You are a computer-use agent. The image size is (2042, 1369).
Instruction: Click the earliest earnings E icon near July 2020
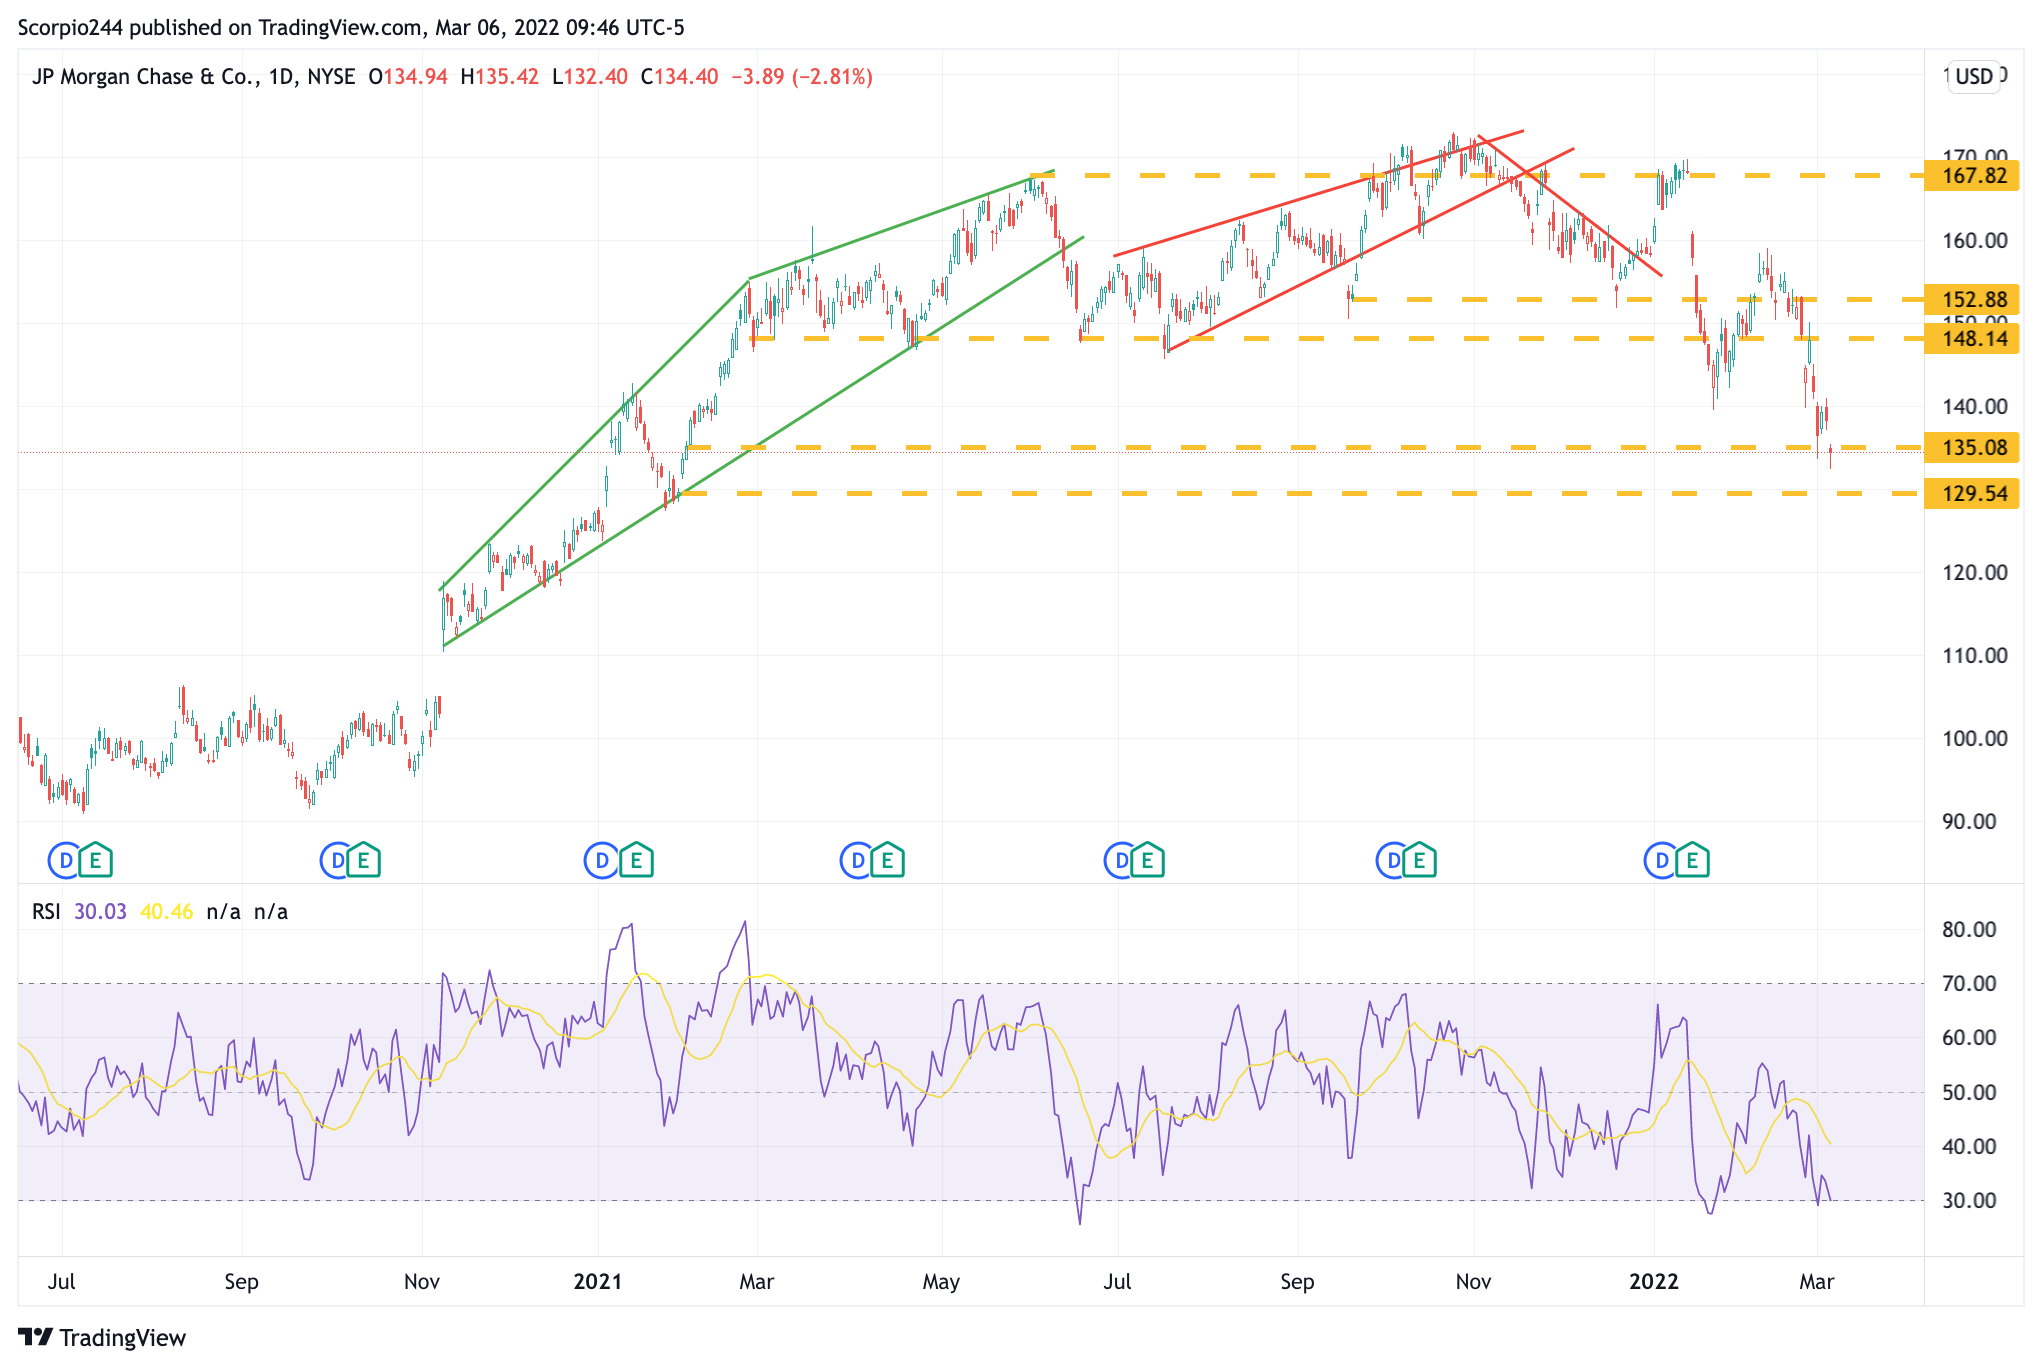(95, 860)
